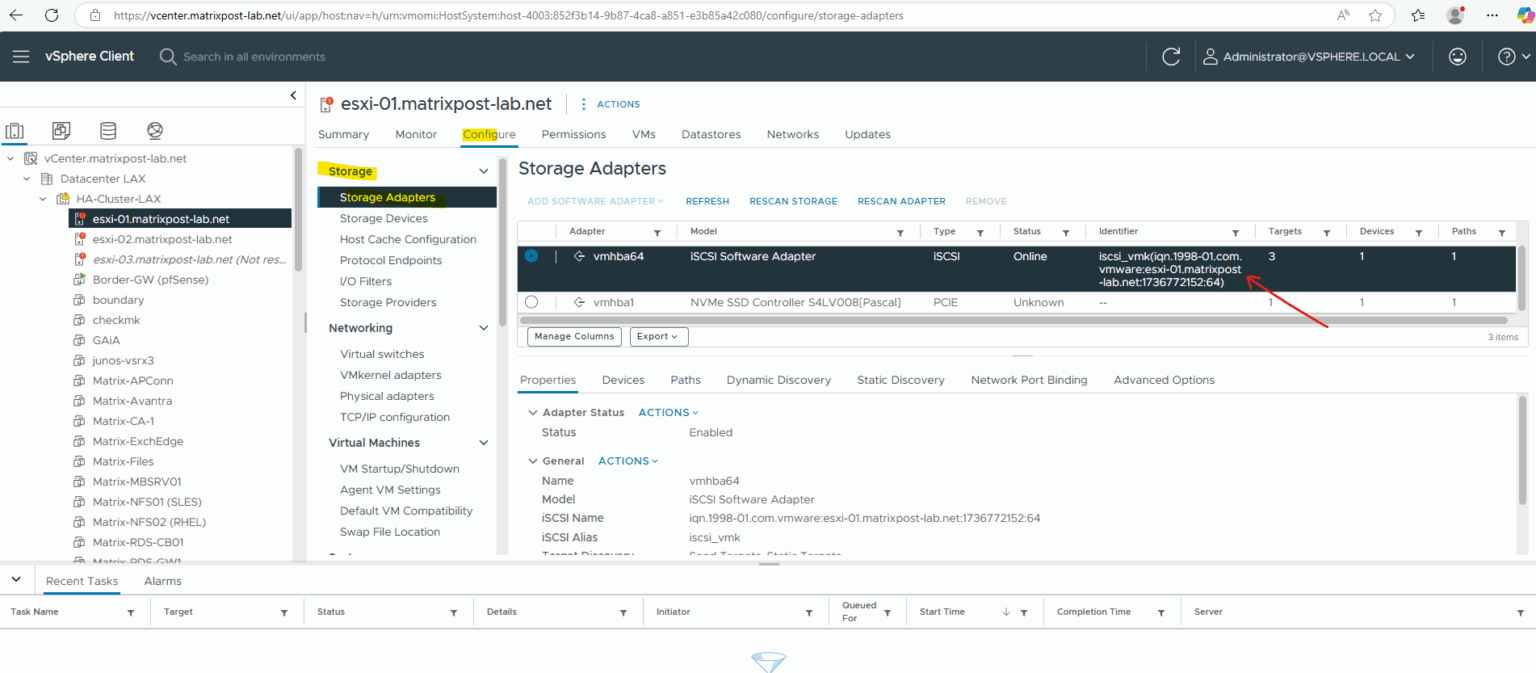Open the help question mark icon
Image resolution: width=1536 pixels, height=673 pixels.
tap(1506, 56)
